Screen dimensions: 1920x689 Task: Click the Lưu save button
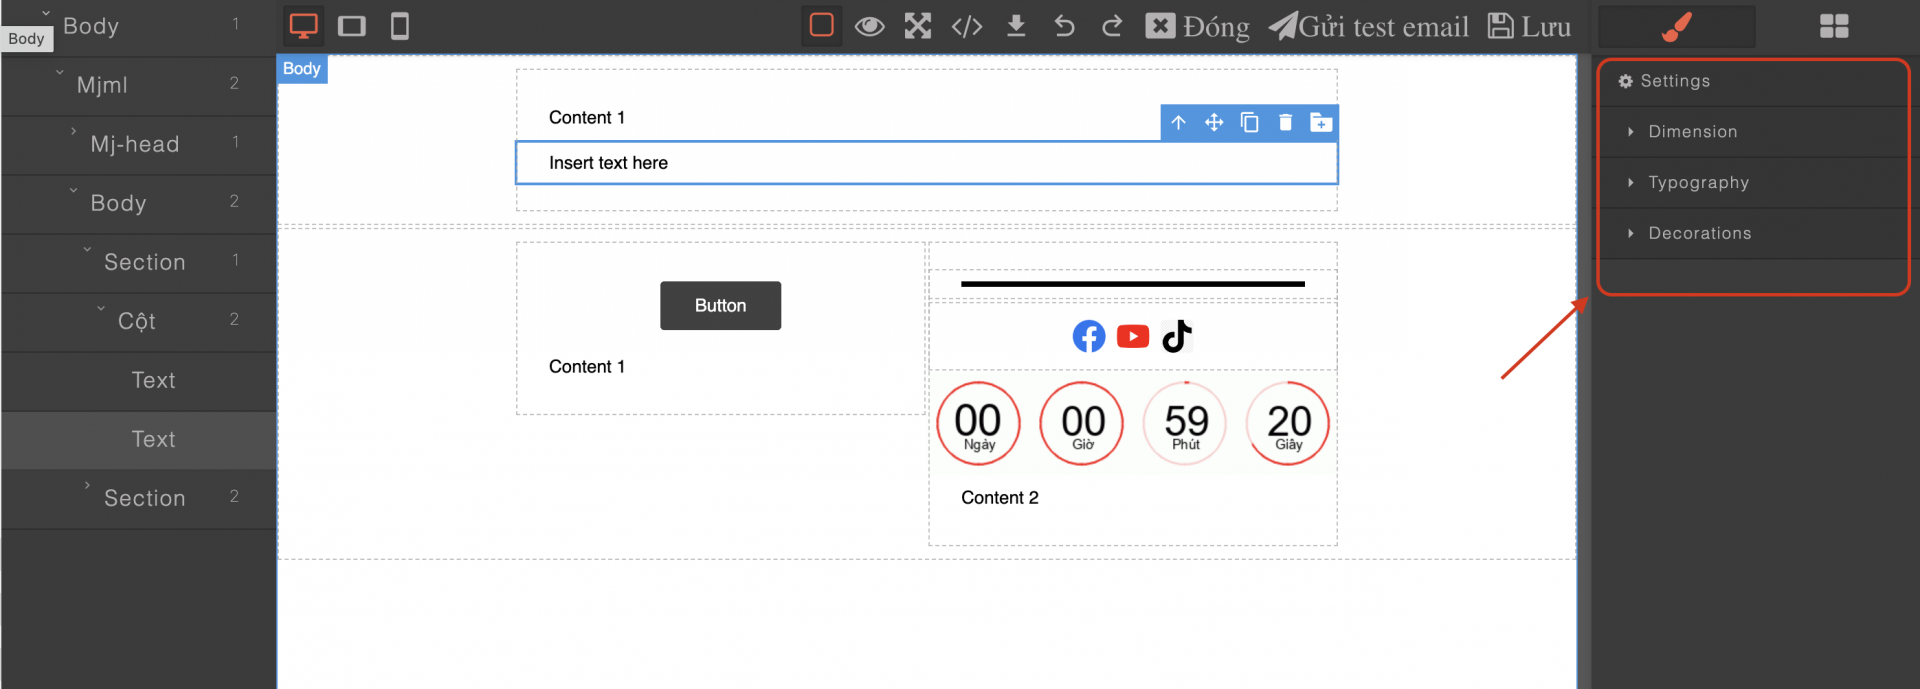click(1529, 26)
